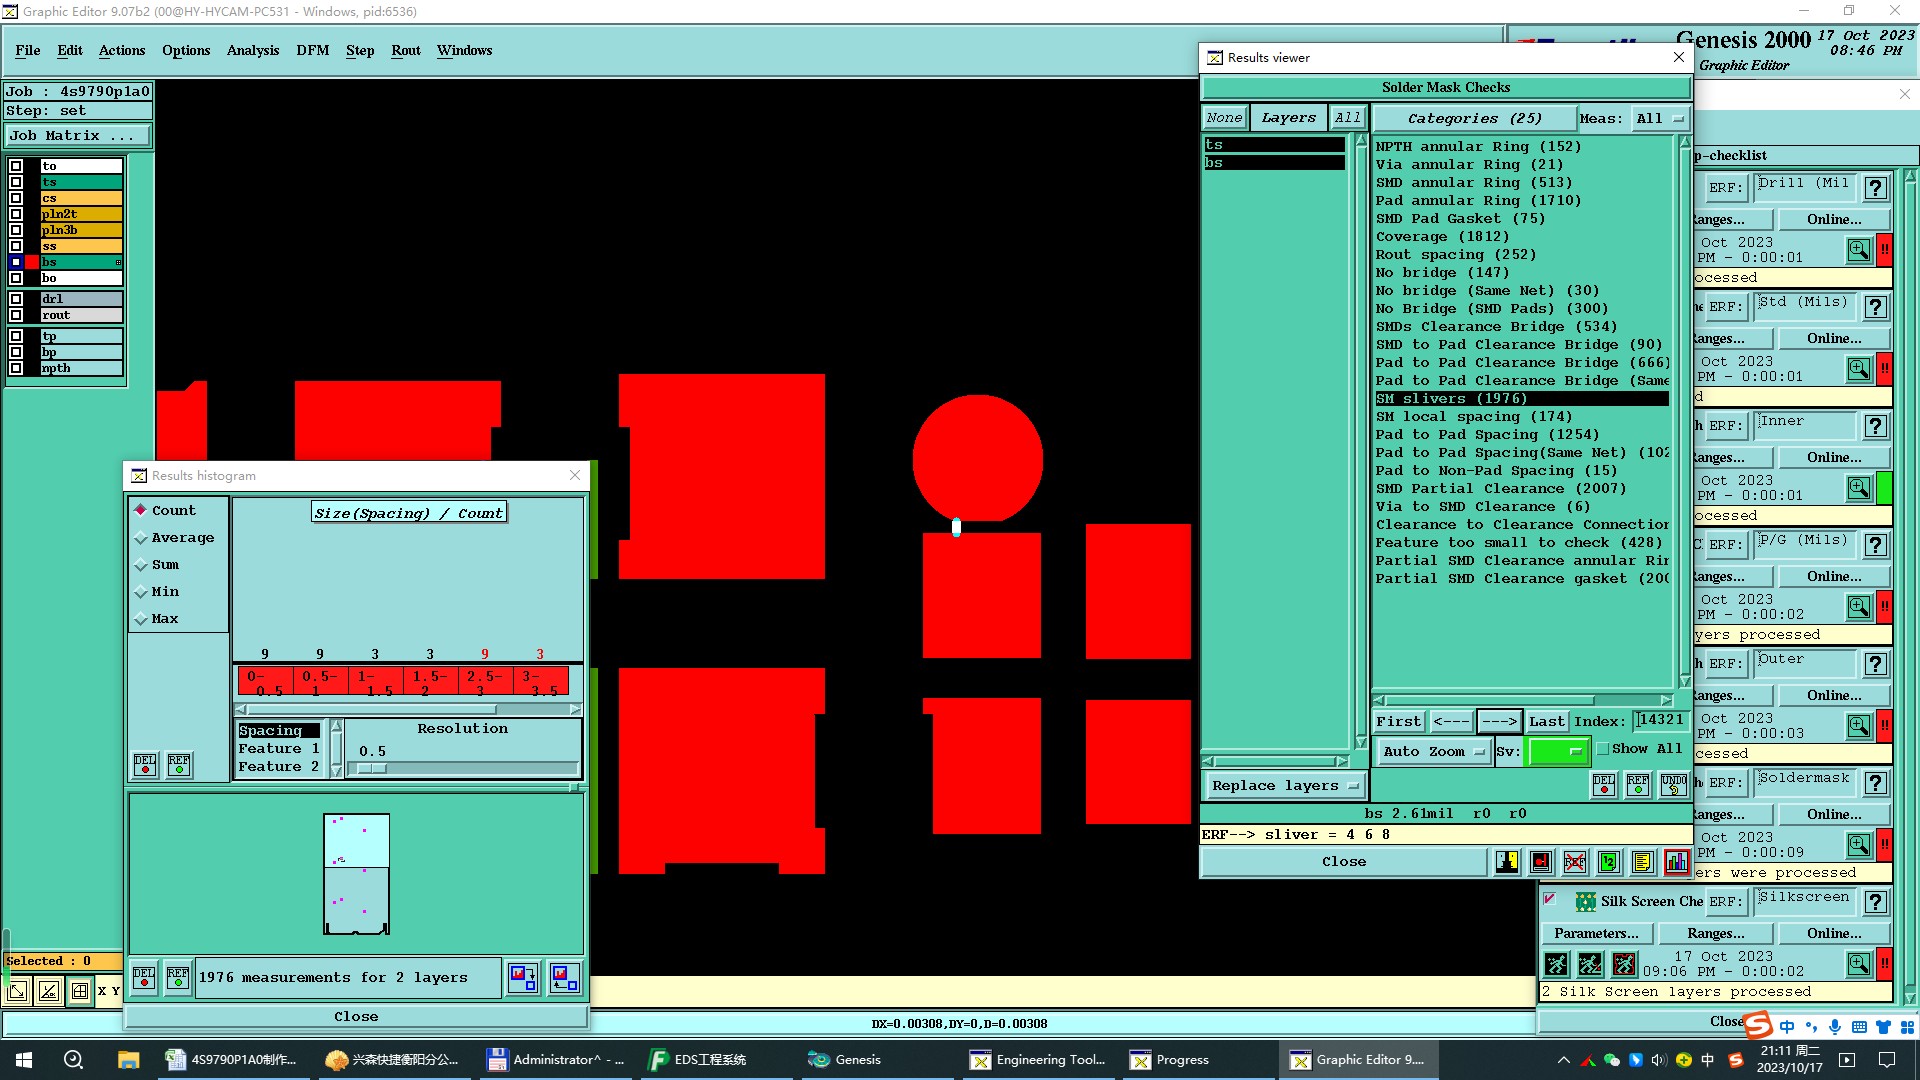Open the Analysis menu
This screenshot has height=1080, width=1920.
[x=252, y=50]
